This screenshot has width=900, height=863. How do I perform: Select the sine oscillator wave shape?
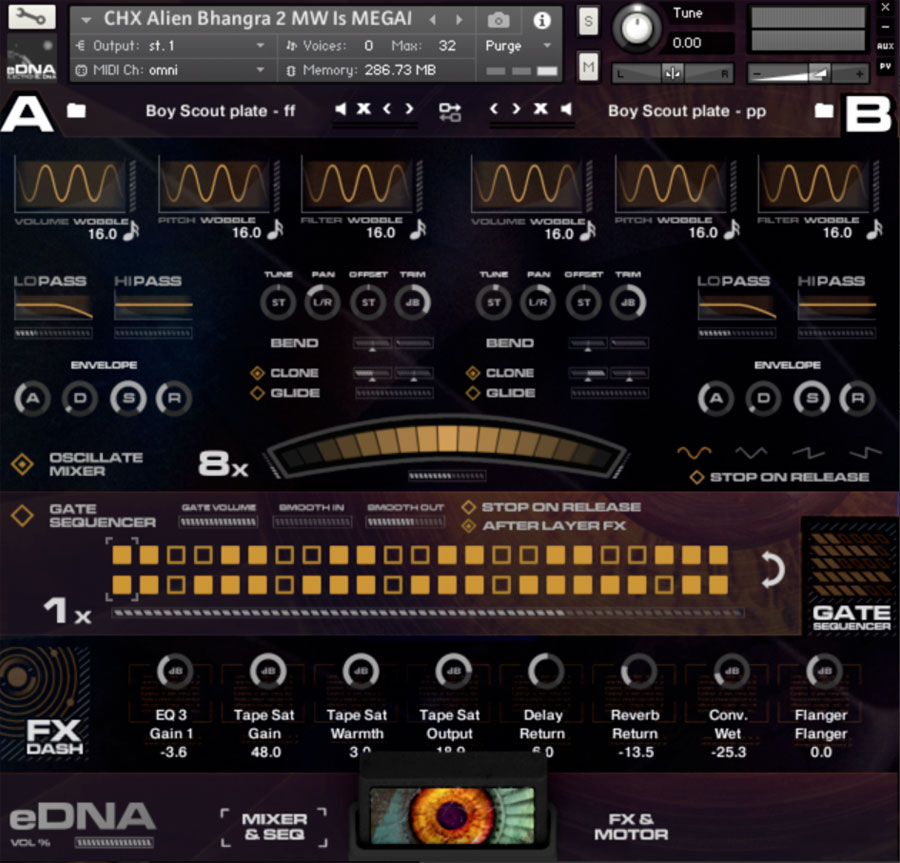[694, 453]
